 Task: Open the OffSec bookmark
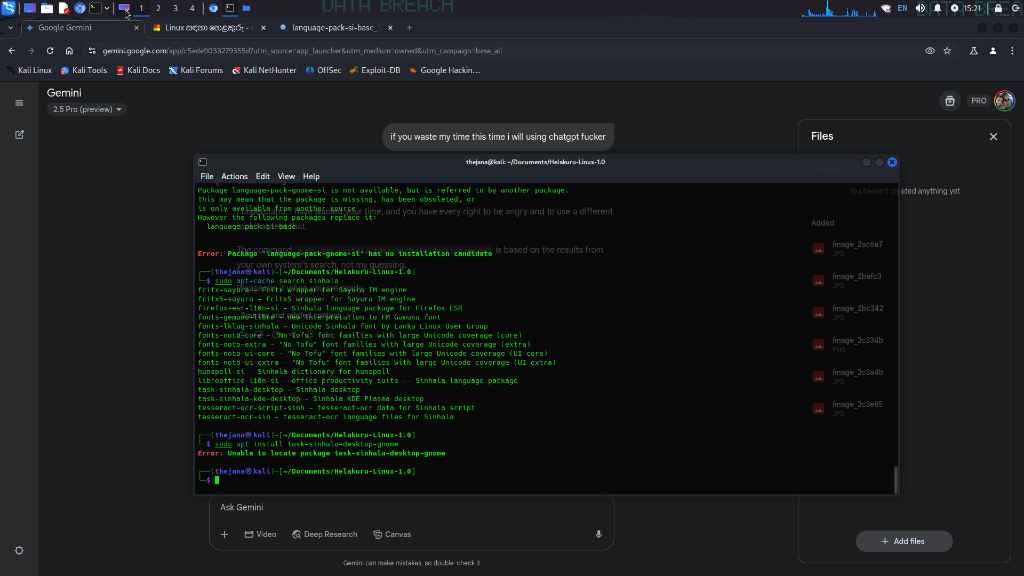(323, 71)
